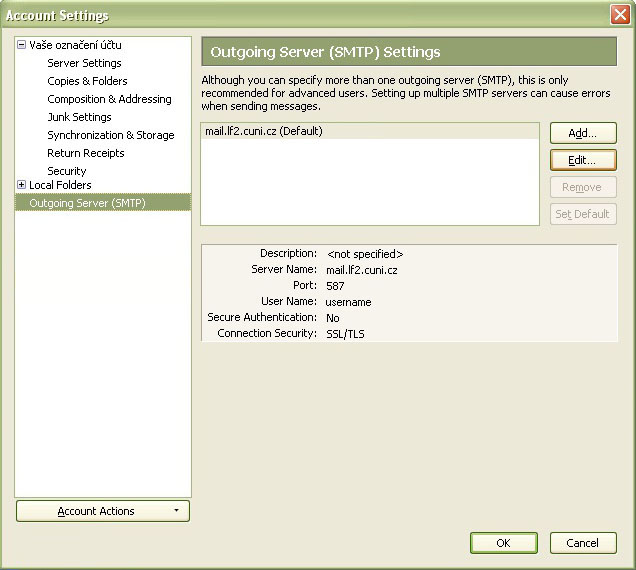Select Local Folders in the tree

point(60,185)
